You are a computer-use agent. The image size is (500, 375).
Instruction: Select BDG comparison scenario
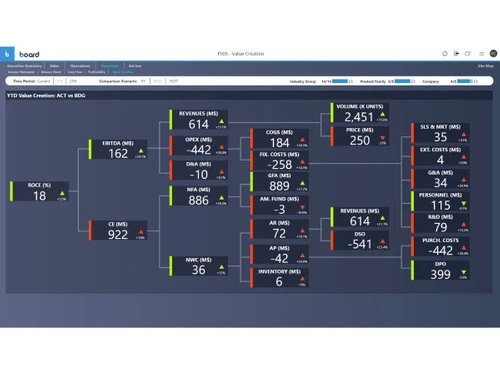(158, 81)
